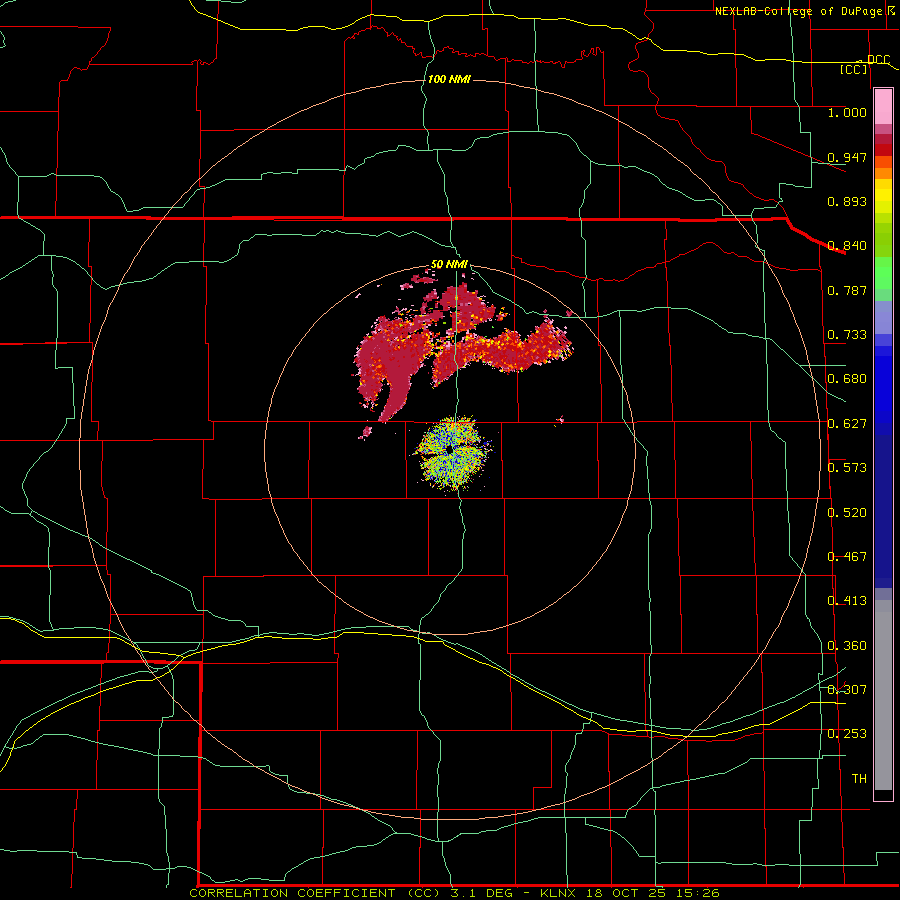Click the 0.520 scale label
Viewport: 900px width, 900px height.
click(847, 513)
